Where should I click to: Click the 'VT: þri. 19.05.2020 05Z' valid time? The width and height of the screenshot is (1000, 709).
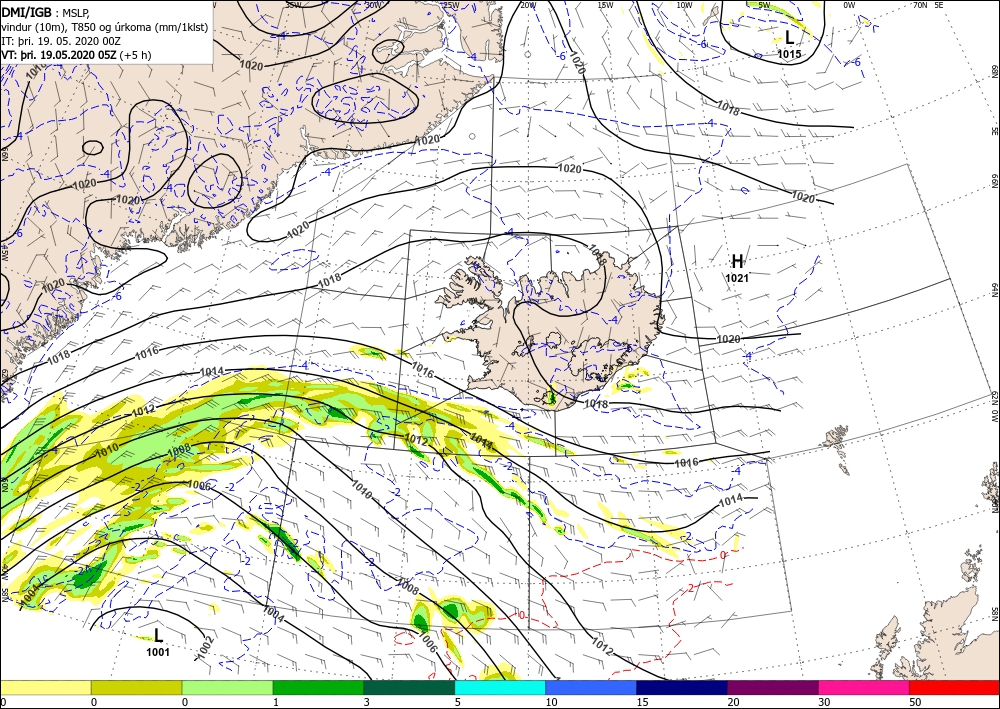click(x=59, y=55)
